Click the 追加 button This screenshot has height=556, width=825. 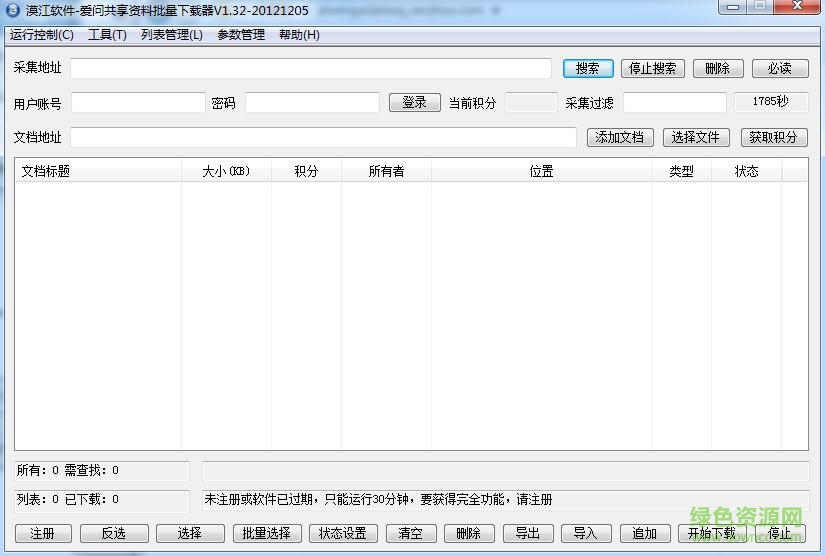pos(645,533)
